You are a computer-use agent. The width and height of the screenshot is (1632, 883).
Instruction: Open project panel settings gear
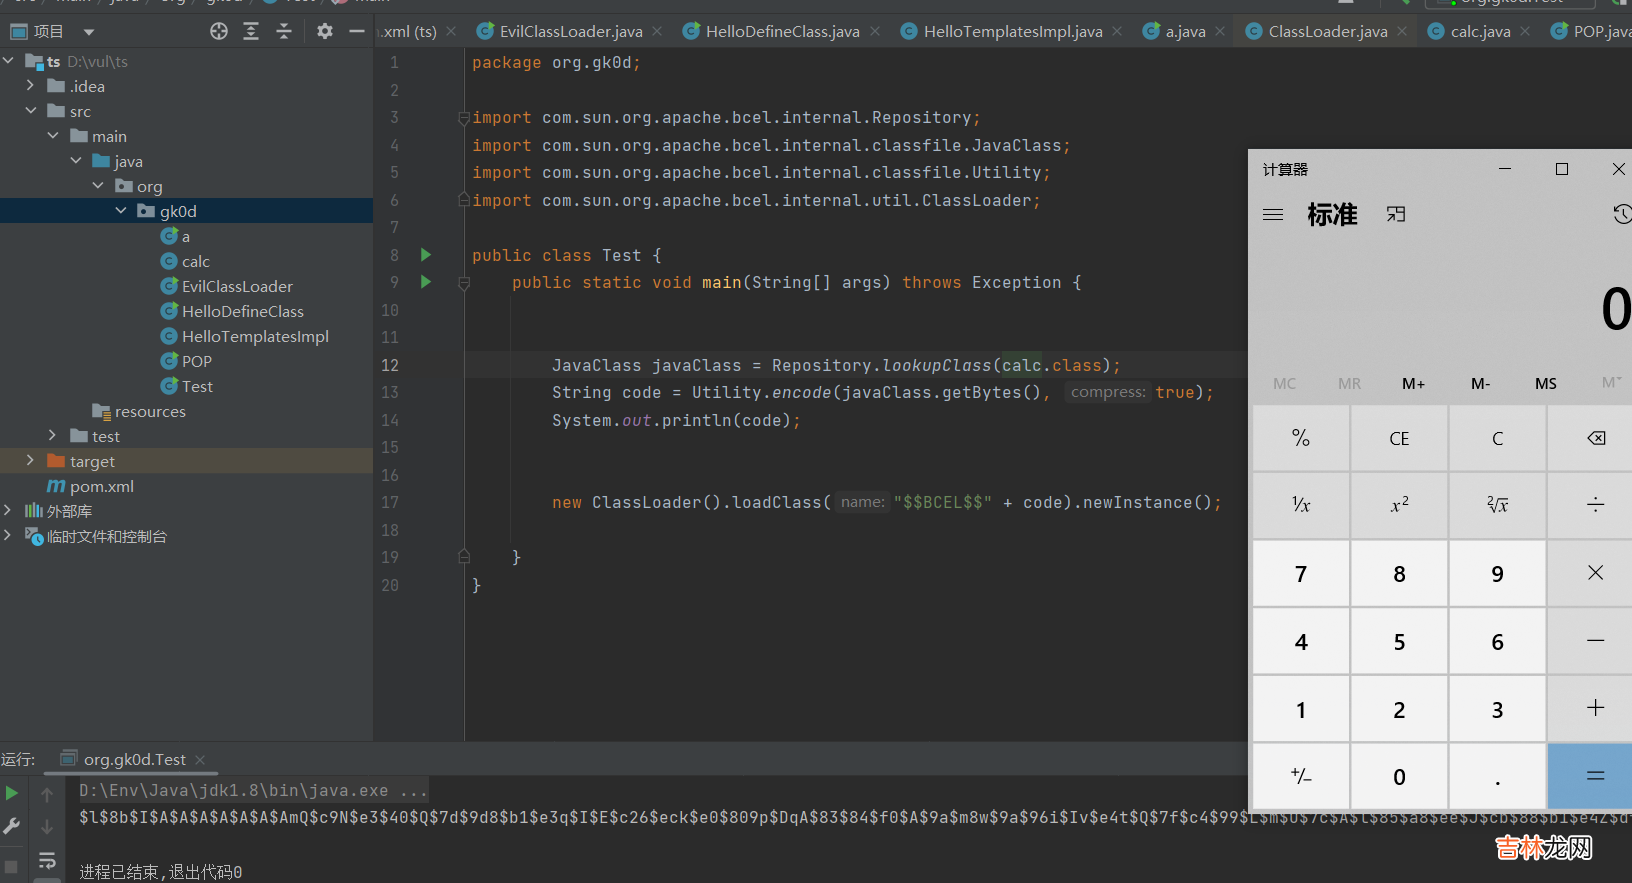325,32
